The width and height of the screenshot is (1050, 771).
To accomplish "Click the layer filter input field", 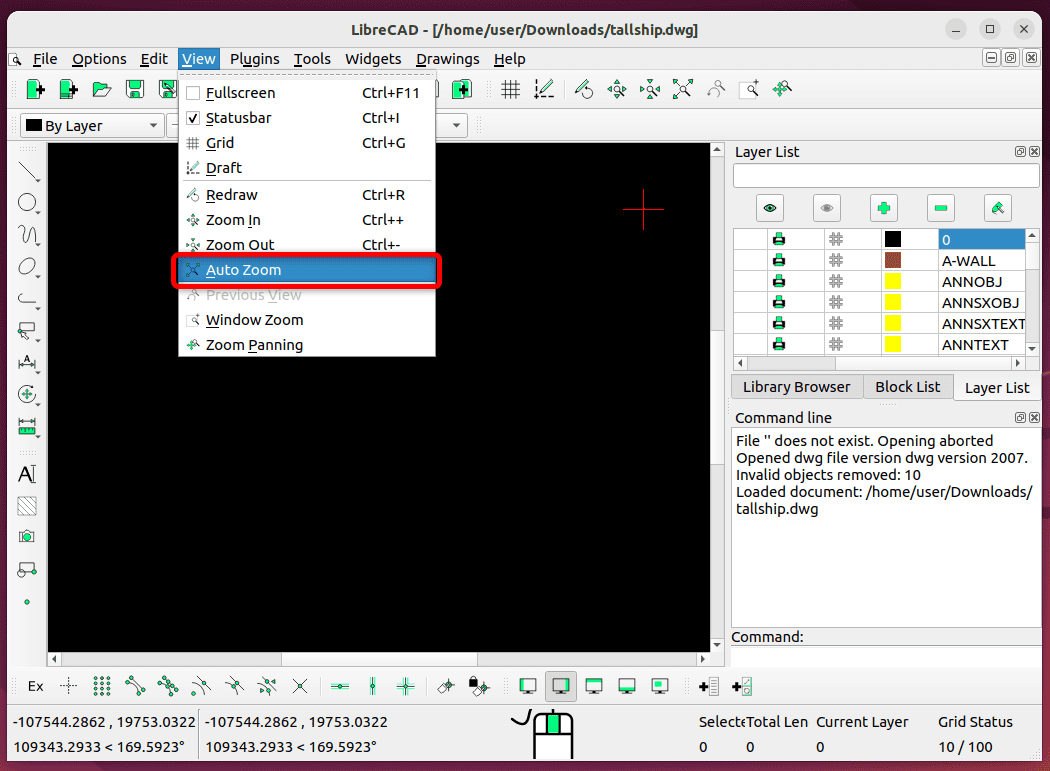I will 886,176.
